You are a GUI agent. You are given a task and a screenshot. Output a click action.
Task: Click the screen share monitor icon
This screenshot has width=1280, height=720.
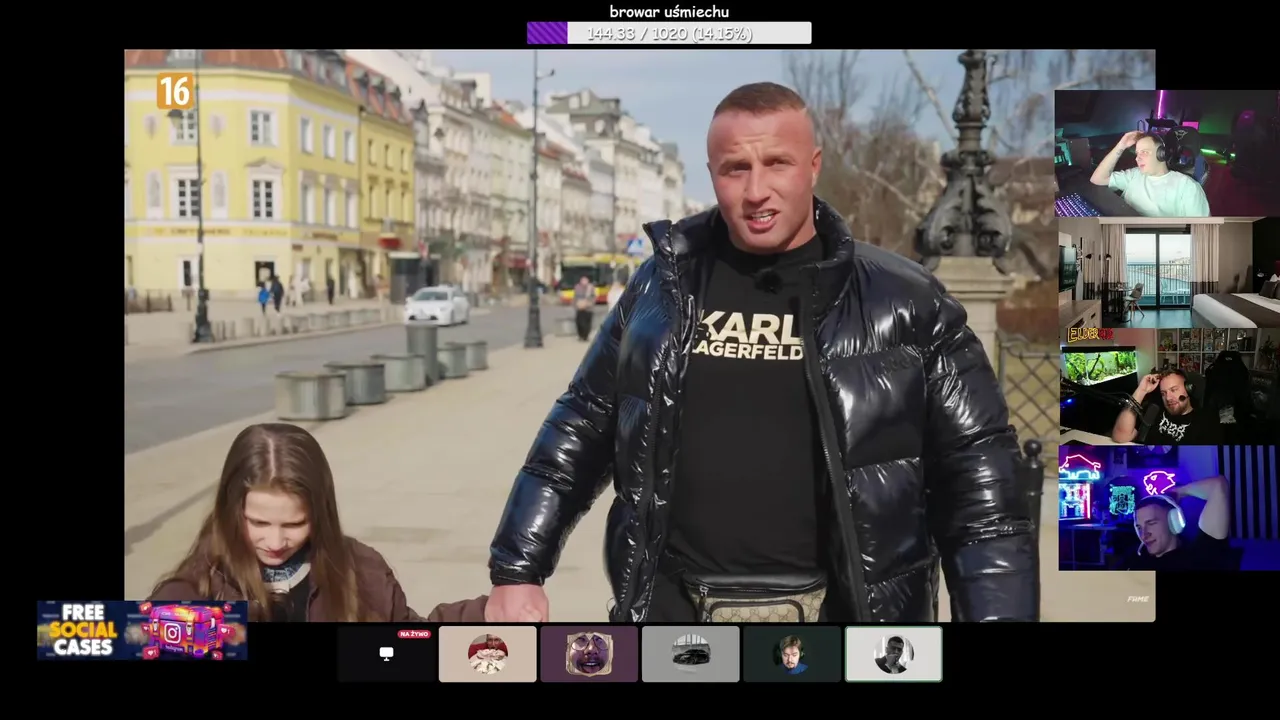(x=386, y=653)
